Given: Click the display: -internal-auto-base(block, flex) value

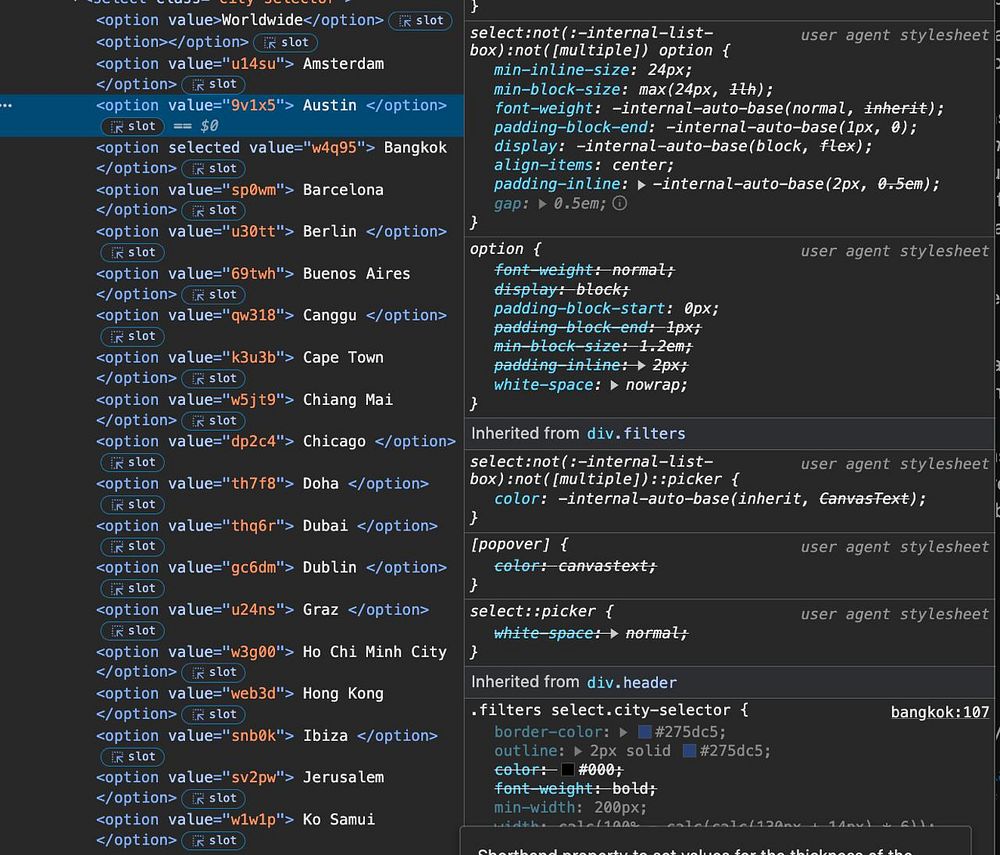Looking at the screenshot, I should (x=719, y=146).
